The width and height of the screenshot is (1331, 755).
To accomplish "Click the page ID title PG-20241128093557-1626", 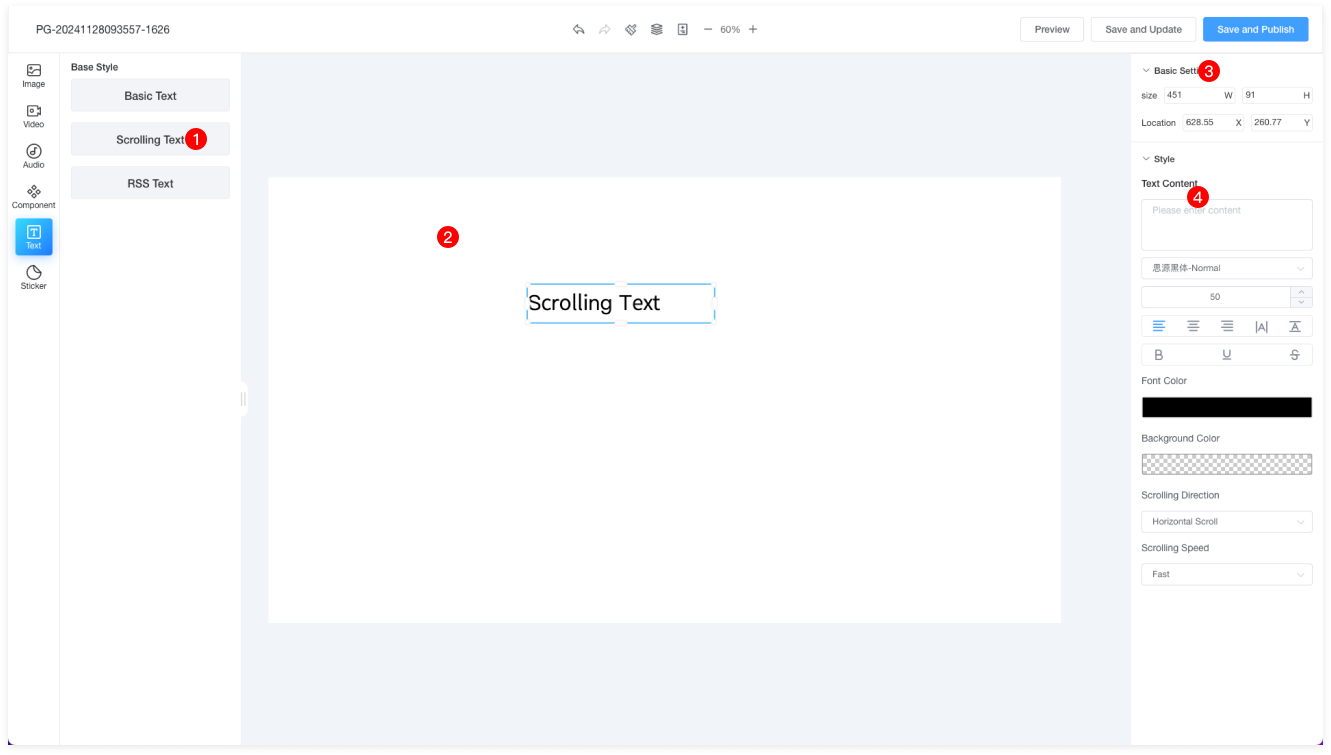I will pos(103,30).
